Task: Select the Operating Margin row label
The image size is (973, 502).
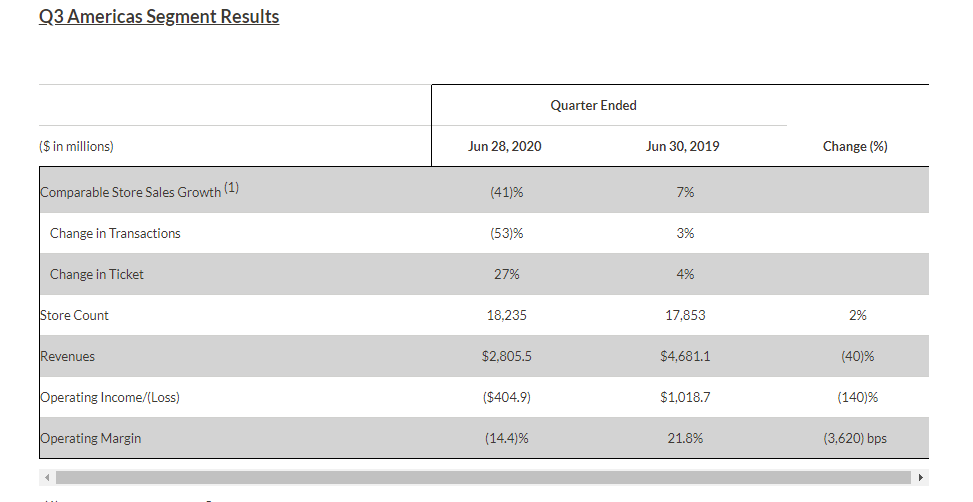Action: pyautogui.click(x=90, y=438)
